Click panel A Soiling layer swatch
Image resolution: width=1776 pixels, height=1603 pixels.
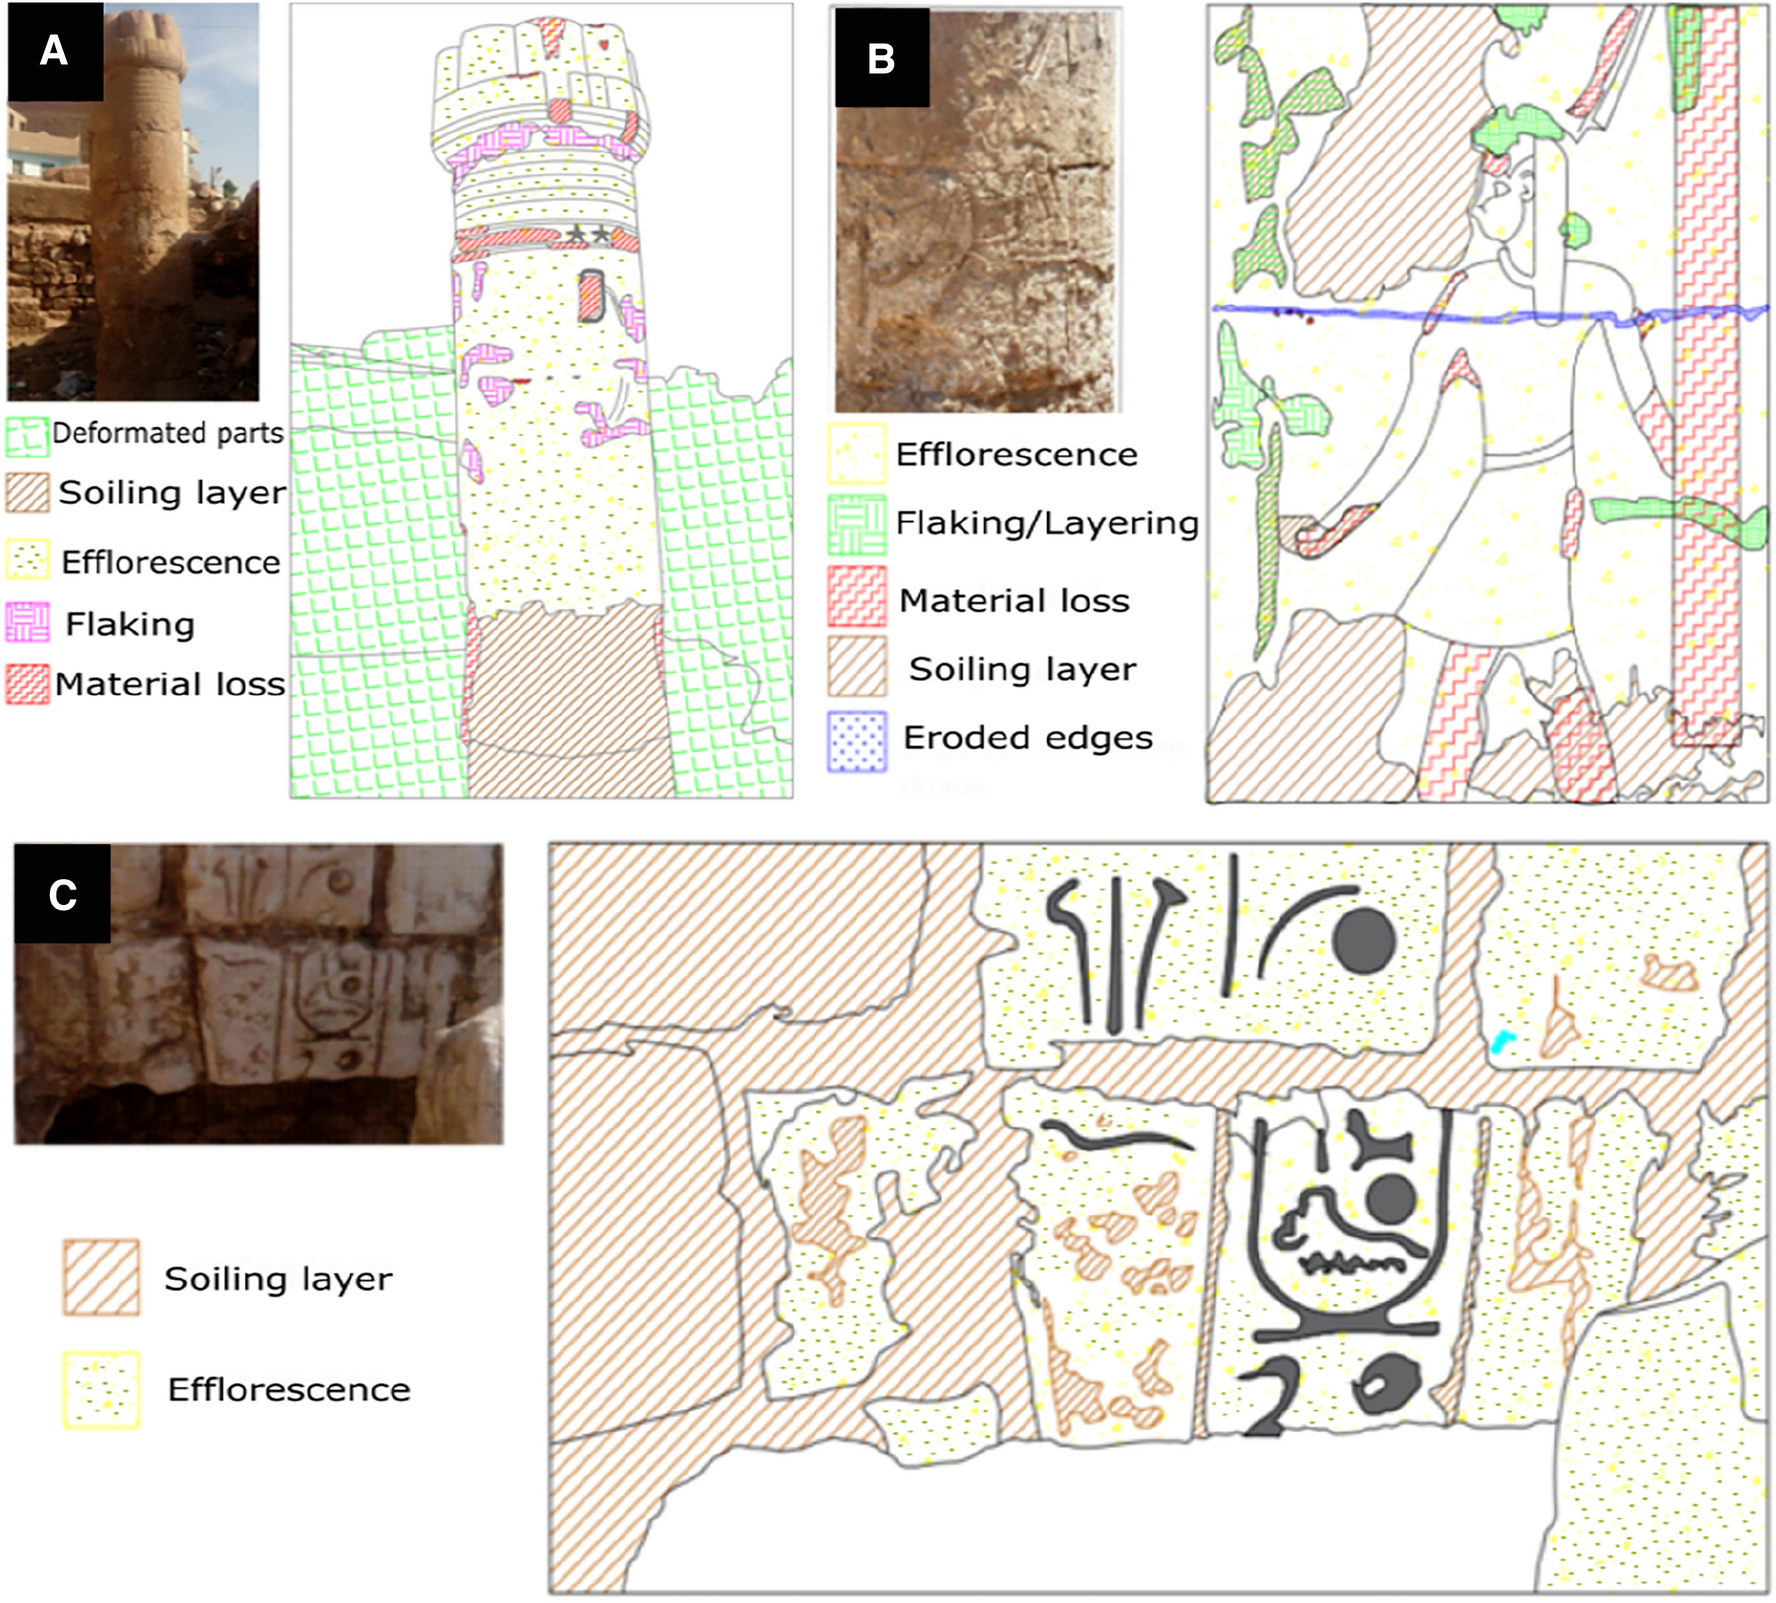[x=27, y=492]
